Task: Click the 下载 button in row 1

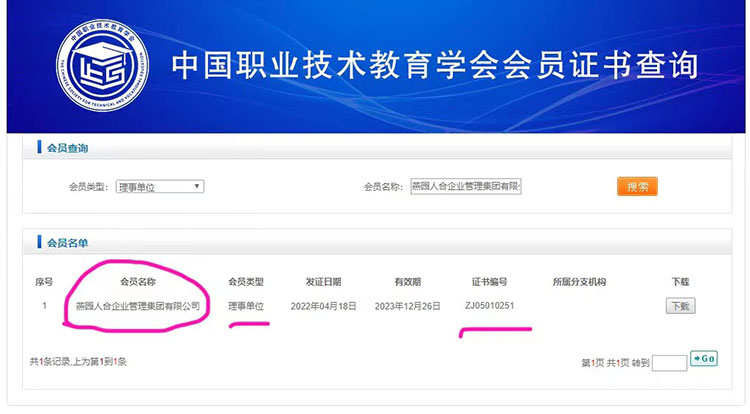Action: click(x=680, y=306)
